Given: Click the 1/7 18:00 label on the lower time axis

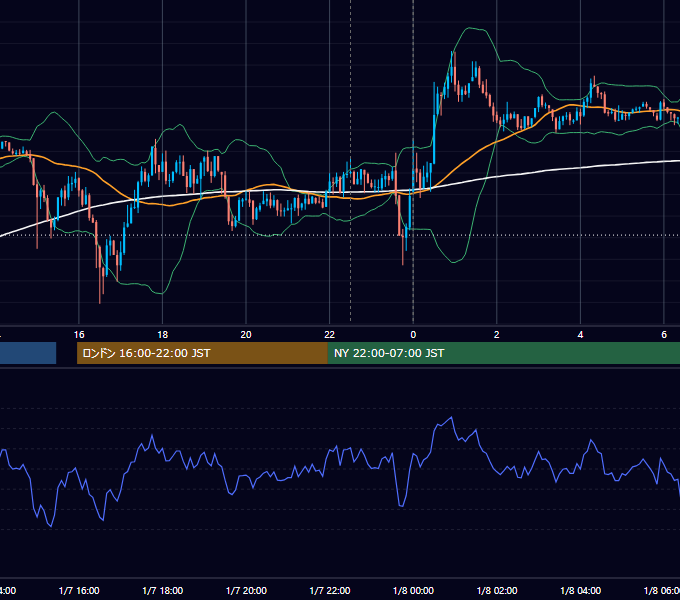Looking at the screenshot, I should (163, 590).
